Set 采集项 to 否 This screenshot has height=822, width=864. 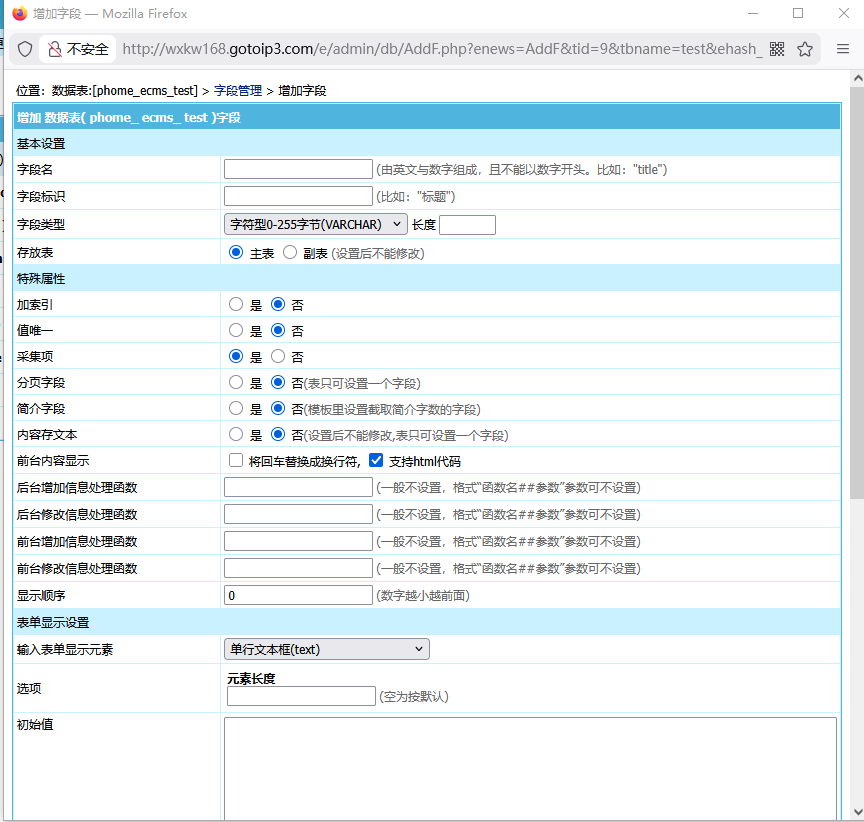click(278, 356)
